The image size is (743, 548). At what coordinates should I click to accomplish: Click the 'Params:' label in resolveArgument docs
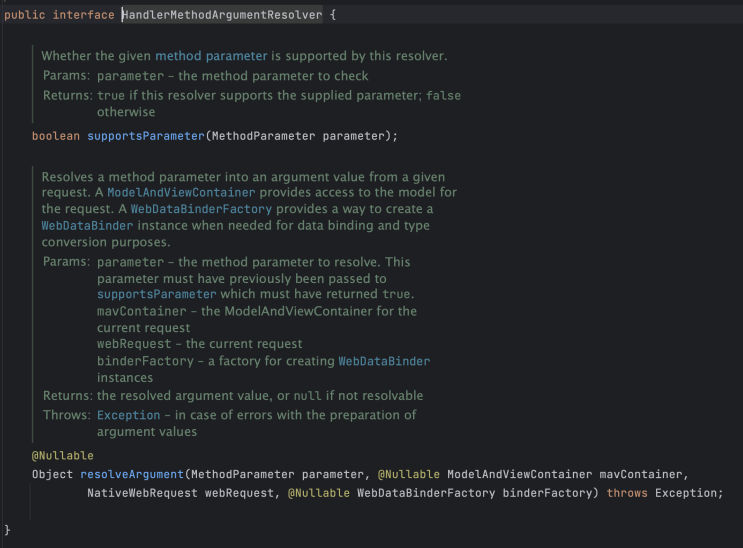(66, 262)
